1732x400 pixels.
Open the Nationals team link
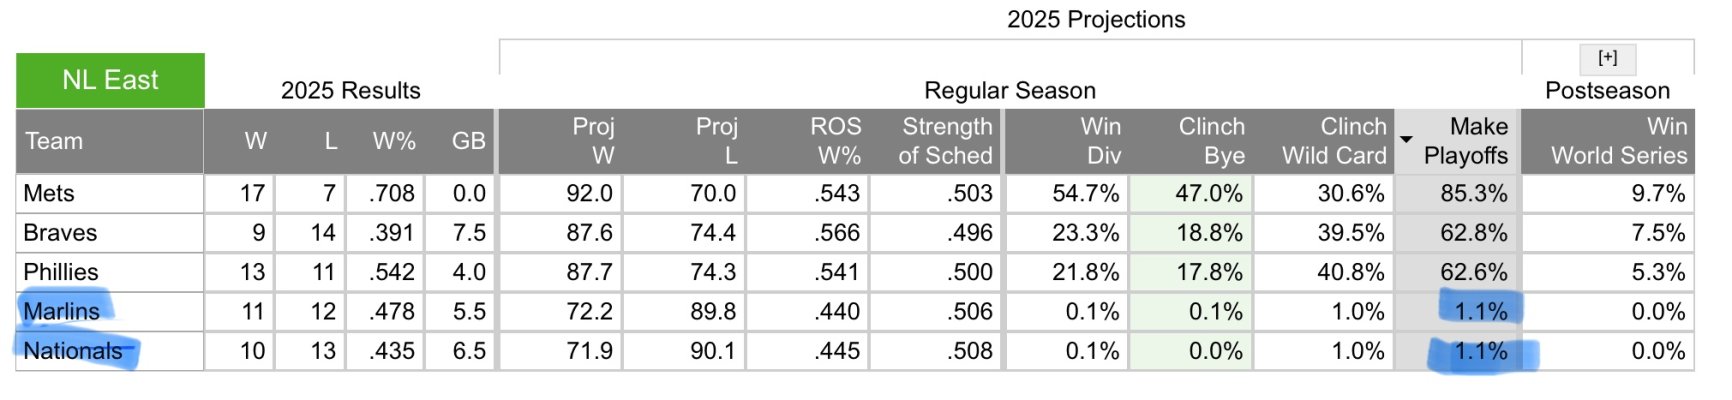(72, 351)
